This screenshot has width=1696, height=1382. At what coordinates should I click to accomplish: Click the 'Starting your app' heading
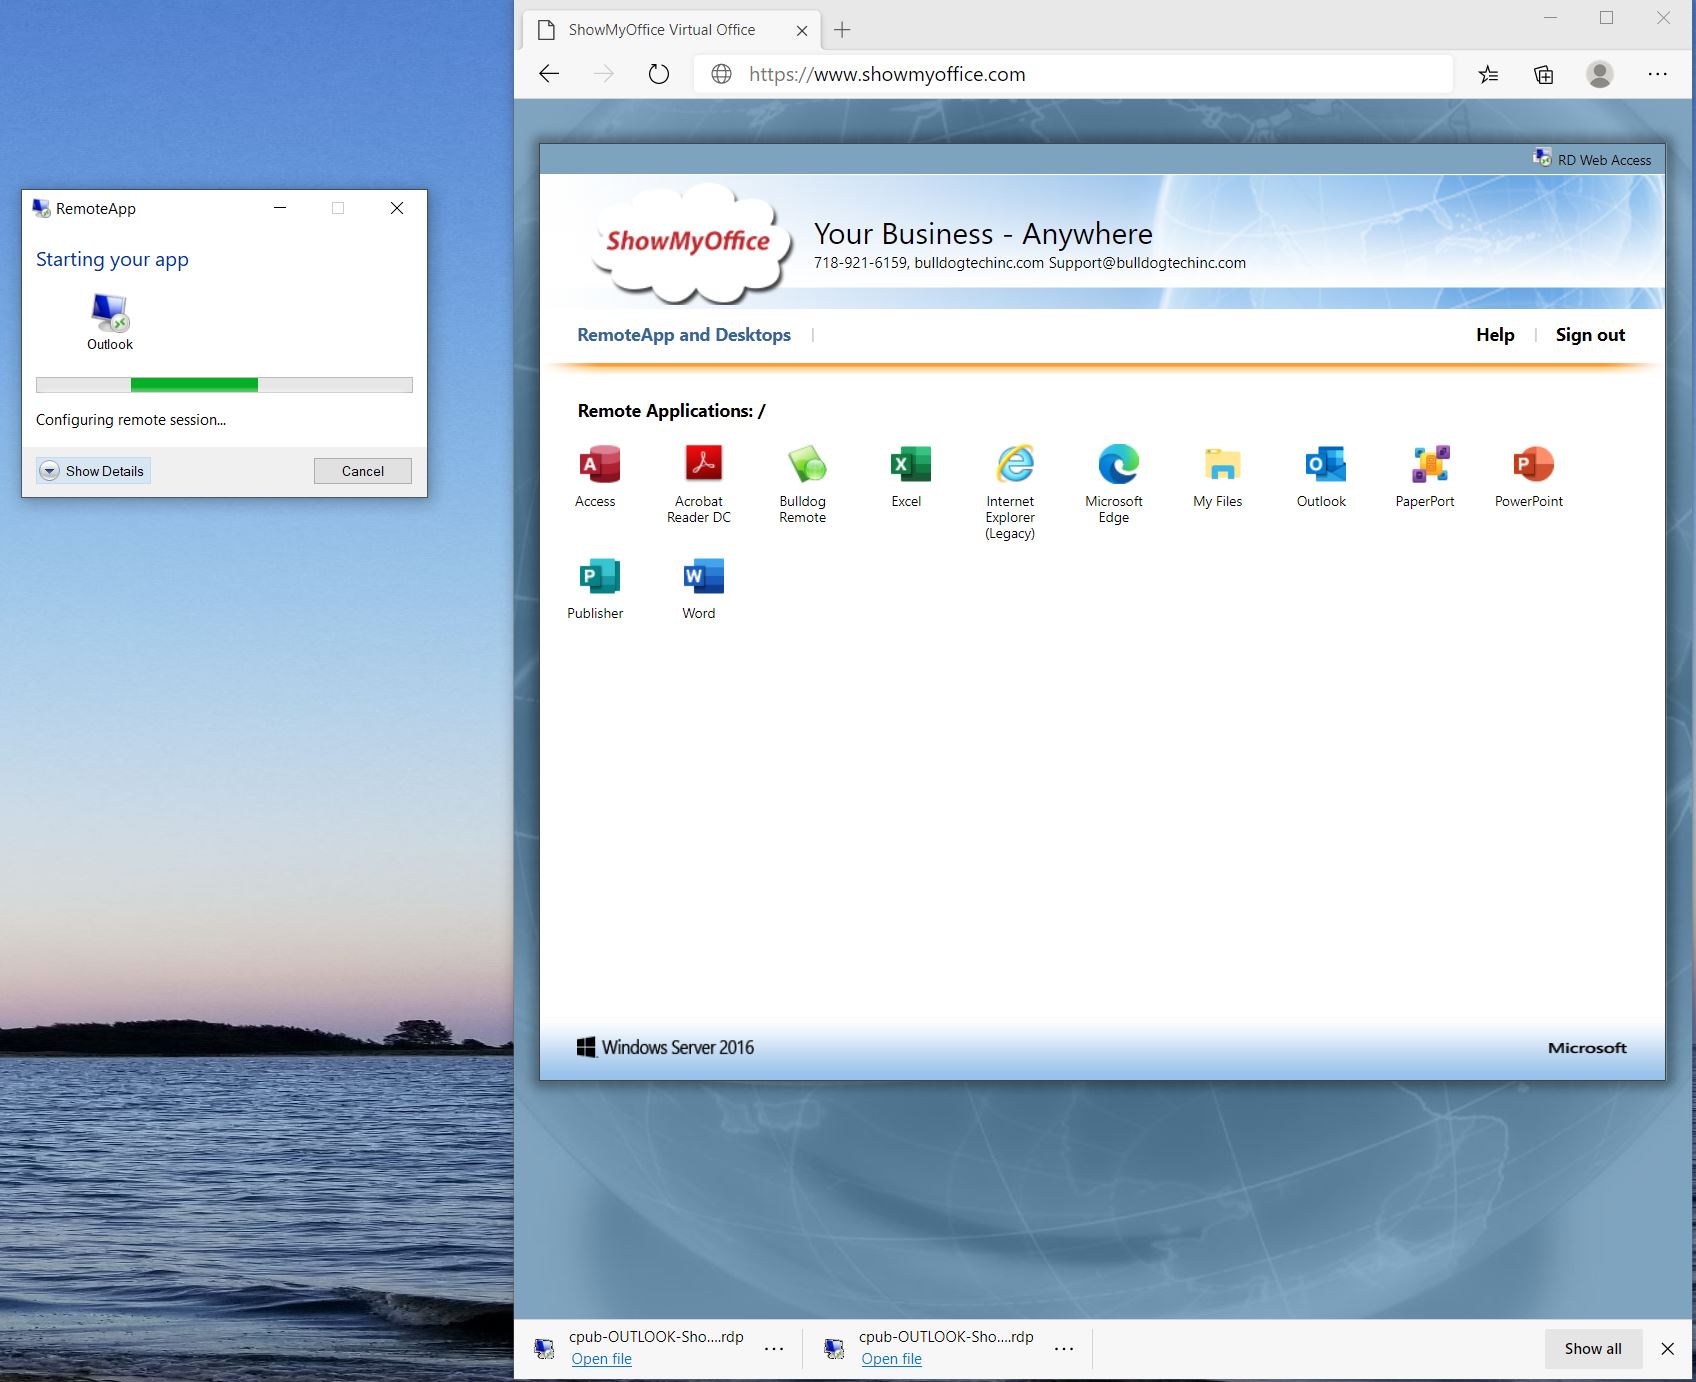point(112,259)
